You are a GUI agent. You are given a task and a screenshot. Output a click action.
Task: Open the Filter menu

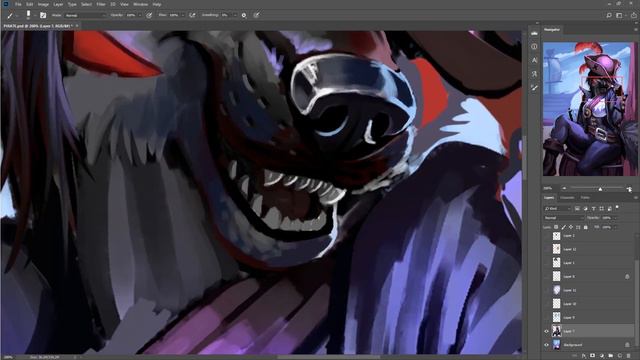[x=101, y=4]
